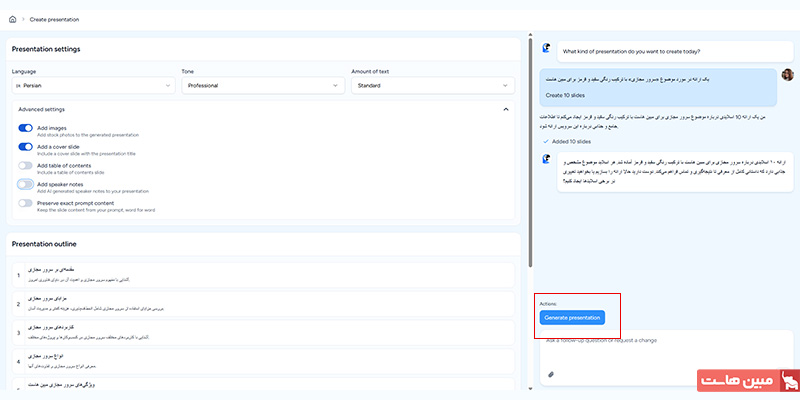Screen dimensions: 800x400
Task: Select outline slide 1 item
Action: (x=265, y=275)
